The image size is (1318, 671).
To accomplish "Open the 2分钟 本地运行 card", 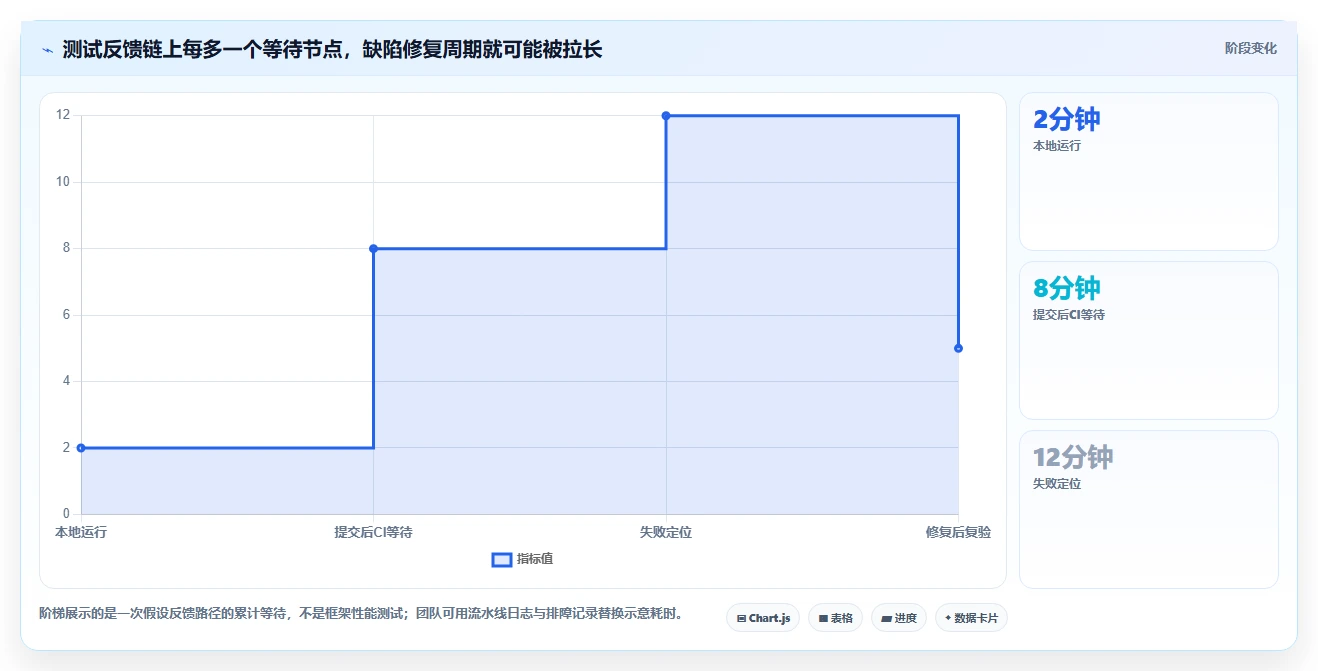I will click(1148, 171).
